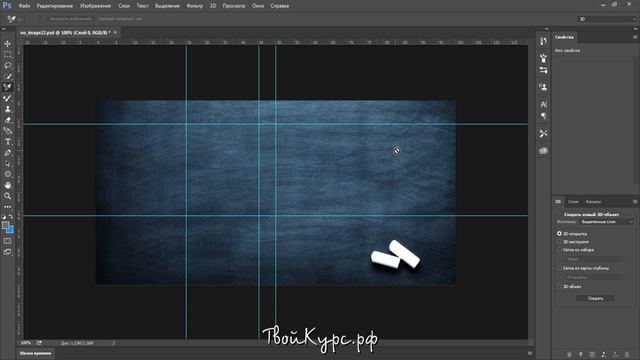Open the Adjustments sliders panel icon
This screenshot has height=360, width=640.
(x=543, y=70)
